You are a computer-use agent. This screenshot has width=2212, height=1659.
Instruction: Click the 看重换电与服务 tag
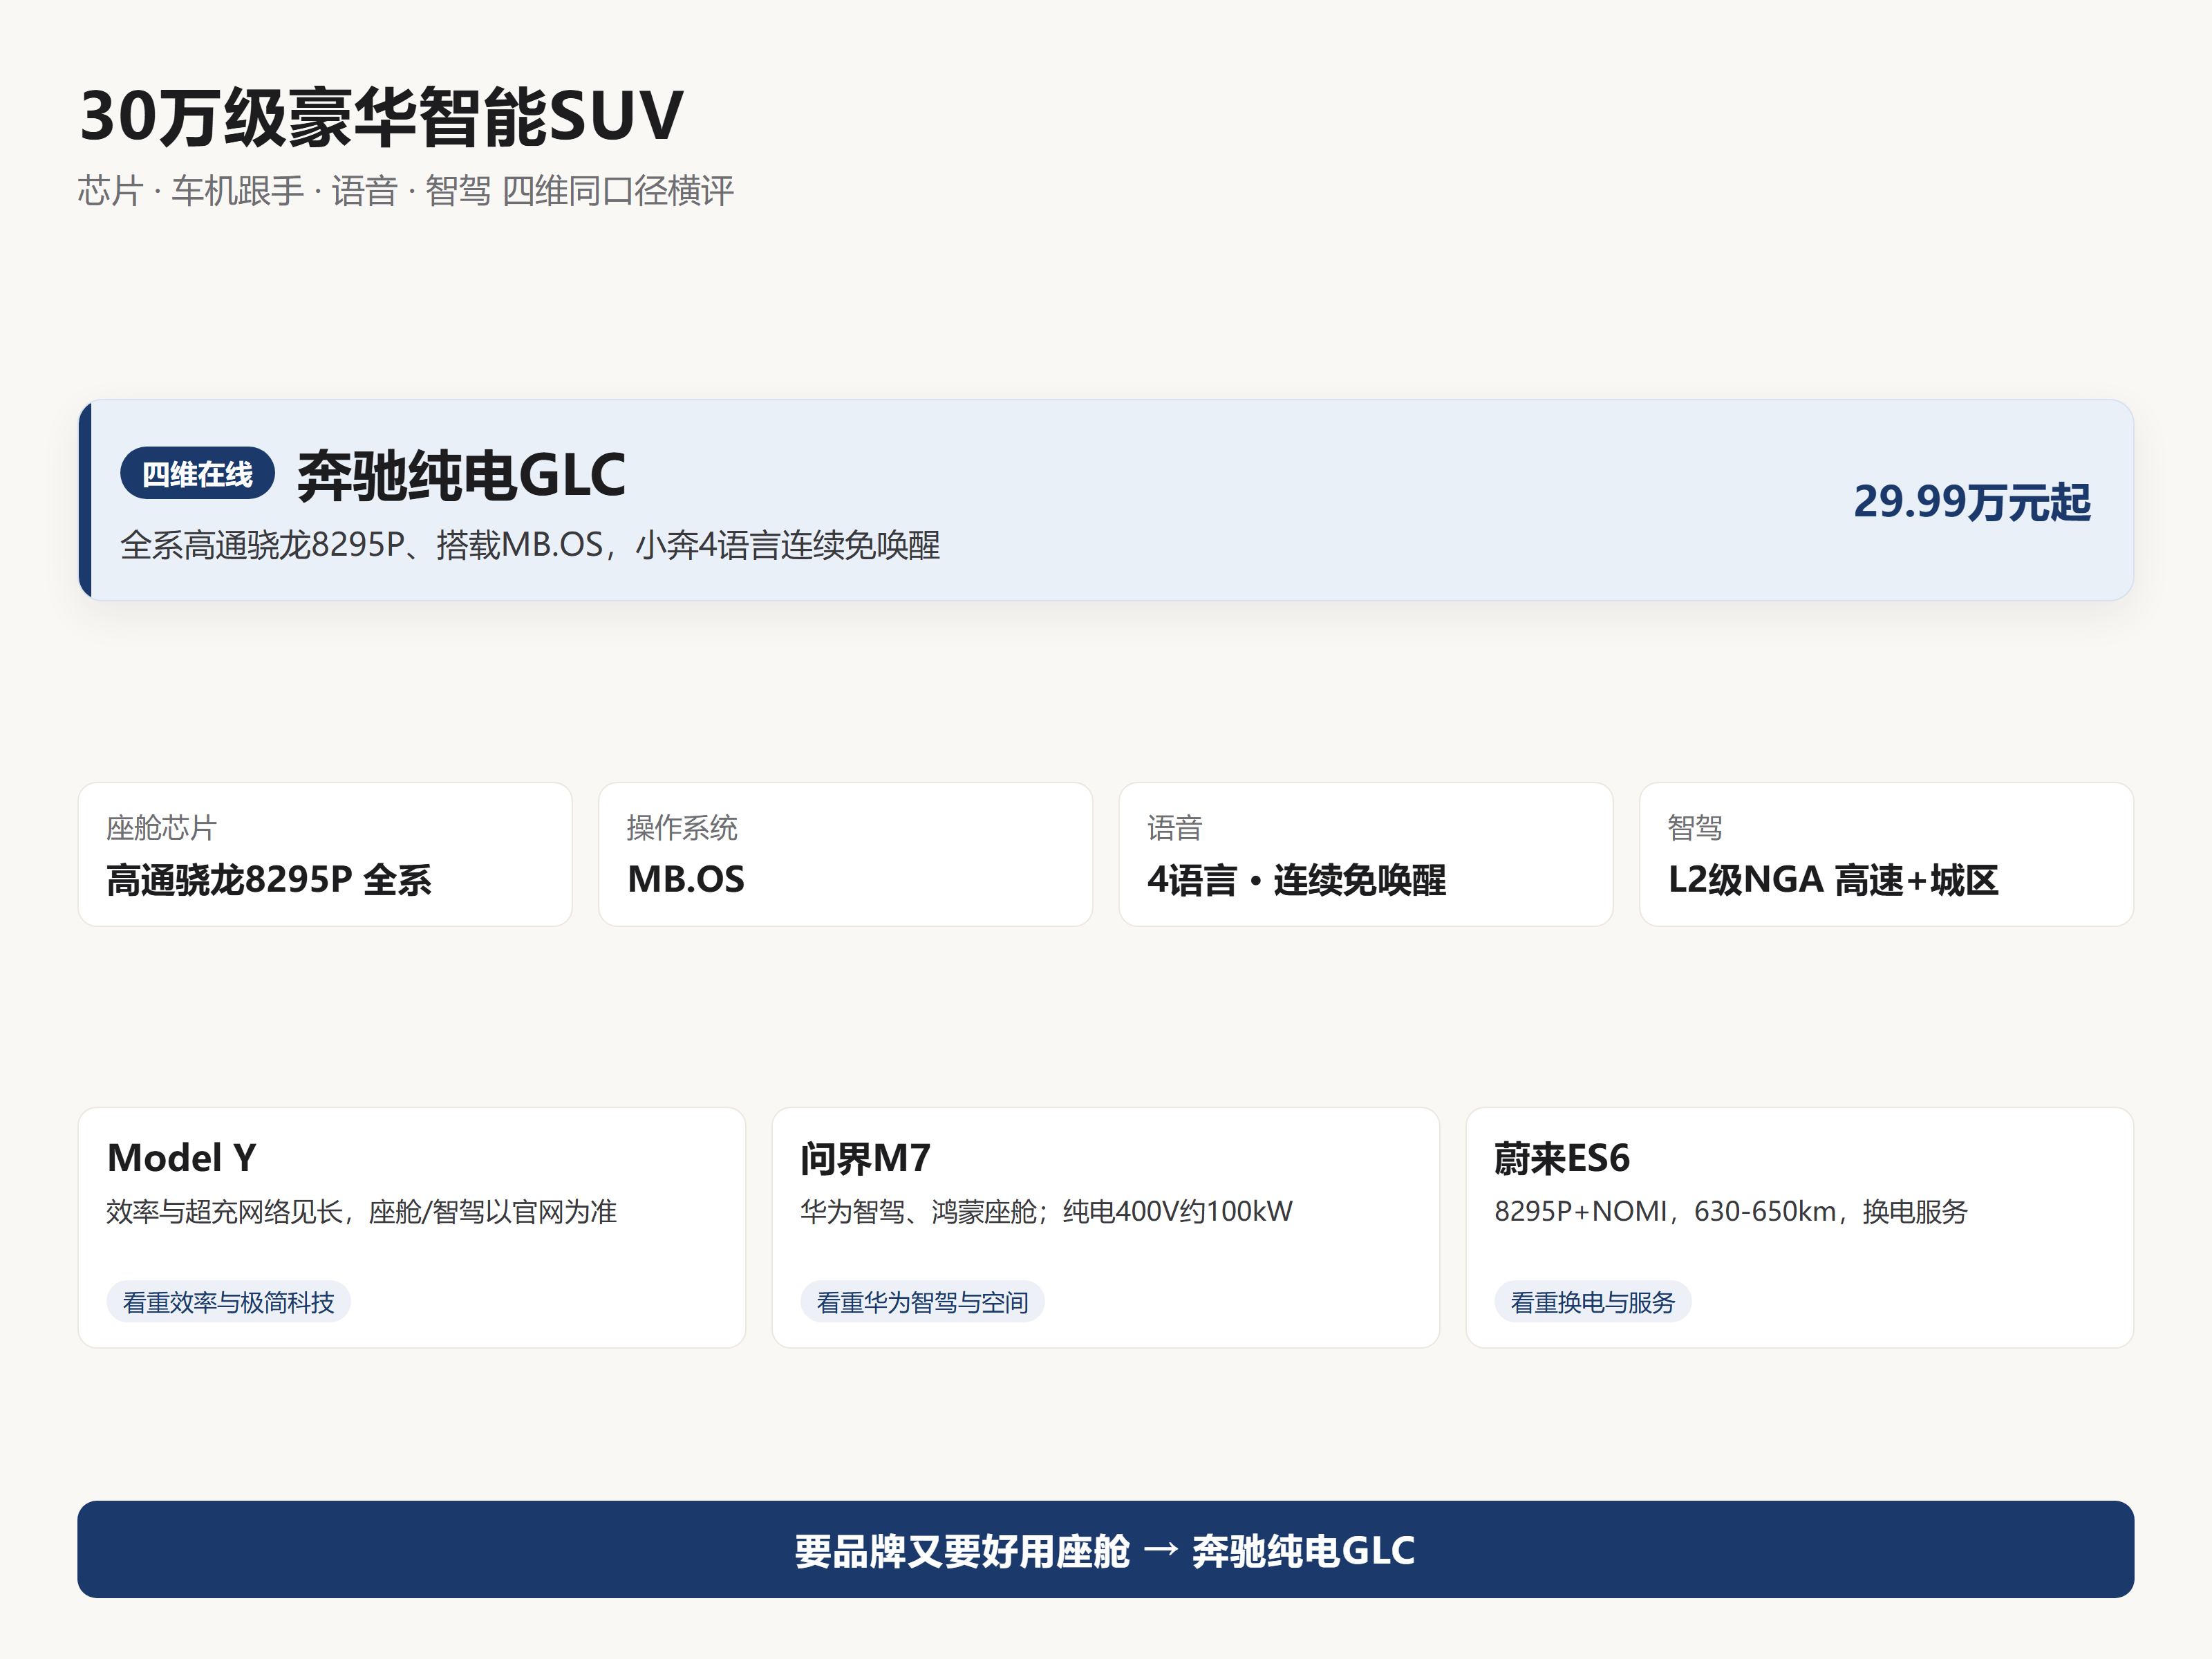click(1592, 1301)
